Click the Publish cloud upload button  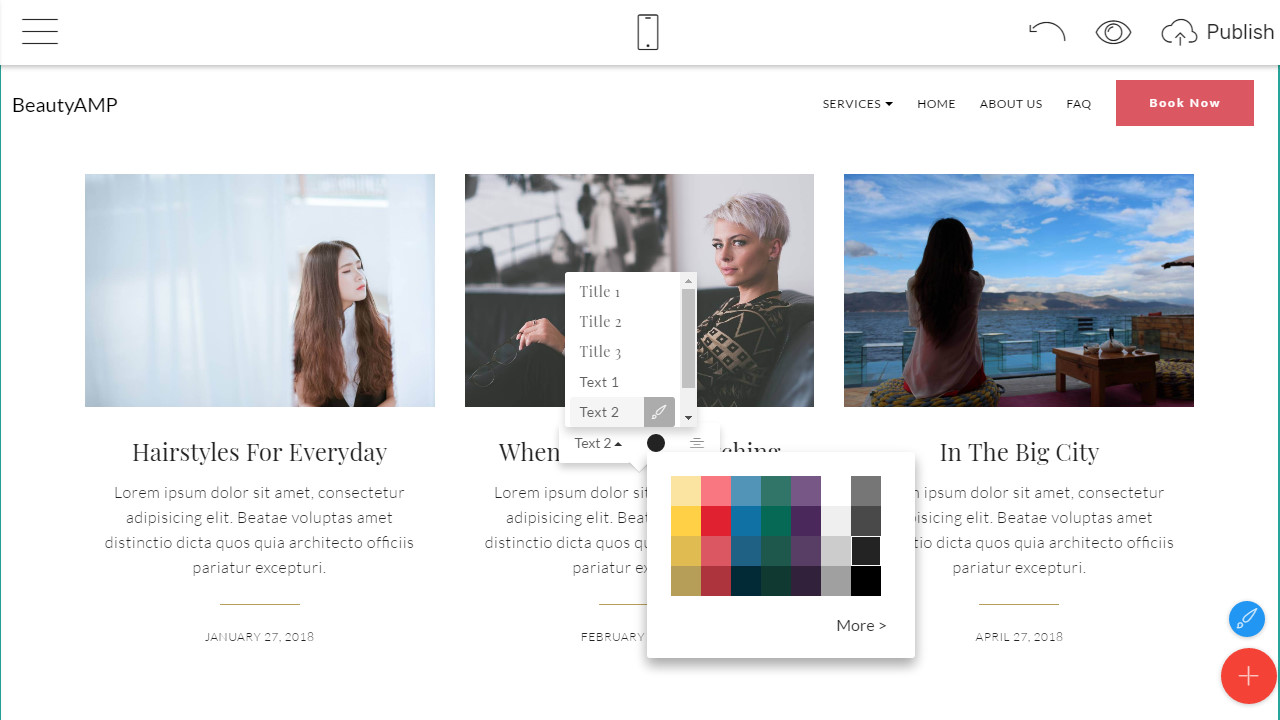point(1218,32)
